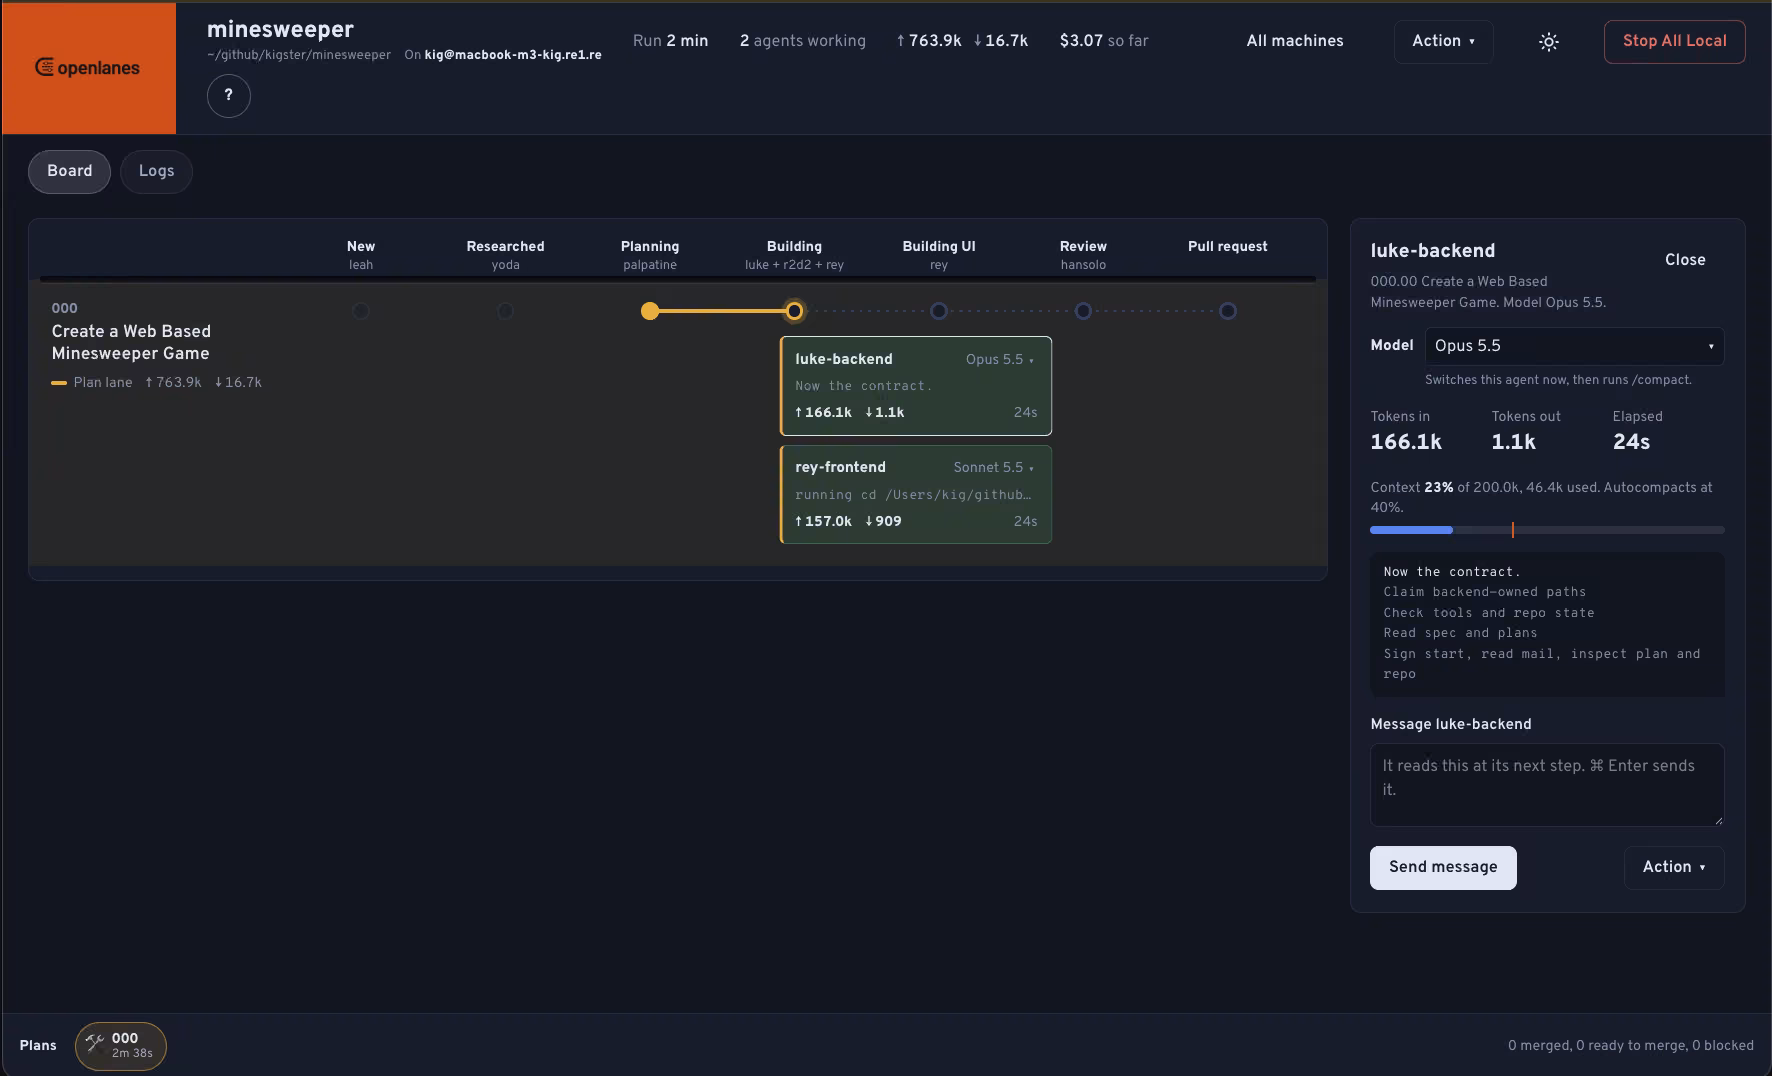Click the Send message button
The width and height of the screenshot is (1772, 1076).
pyautogui.click(x=1443, y=868)
